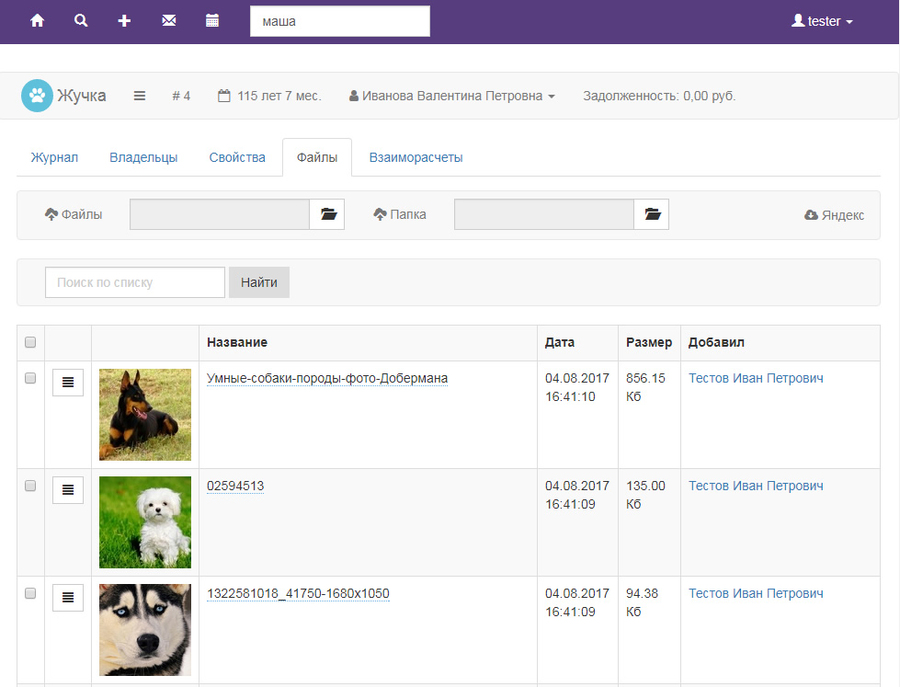Click the Файлы upload cloud icon

click(x=51, y=215)
